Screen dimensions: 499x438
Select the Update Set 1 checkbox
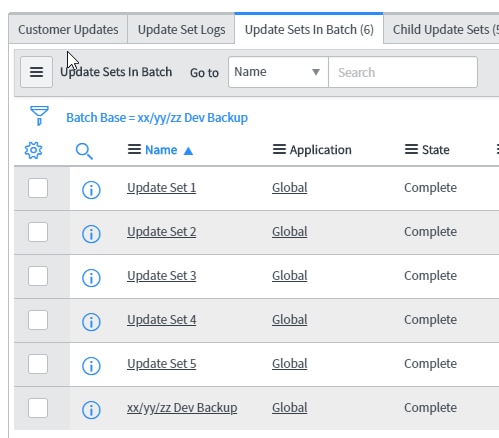click(x=38, y=188)
